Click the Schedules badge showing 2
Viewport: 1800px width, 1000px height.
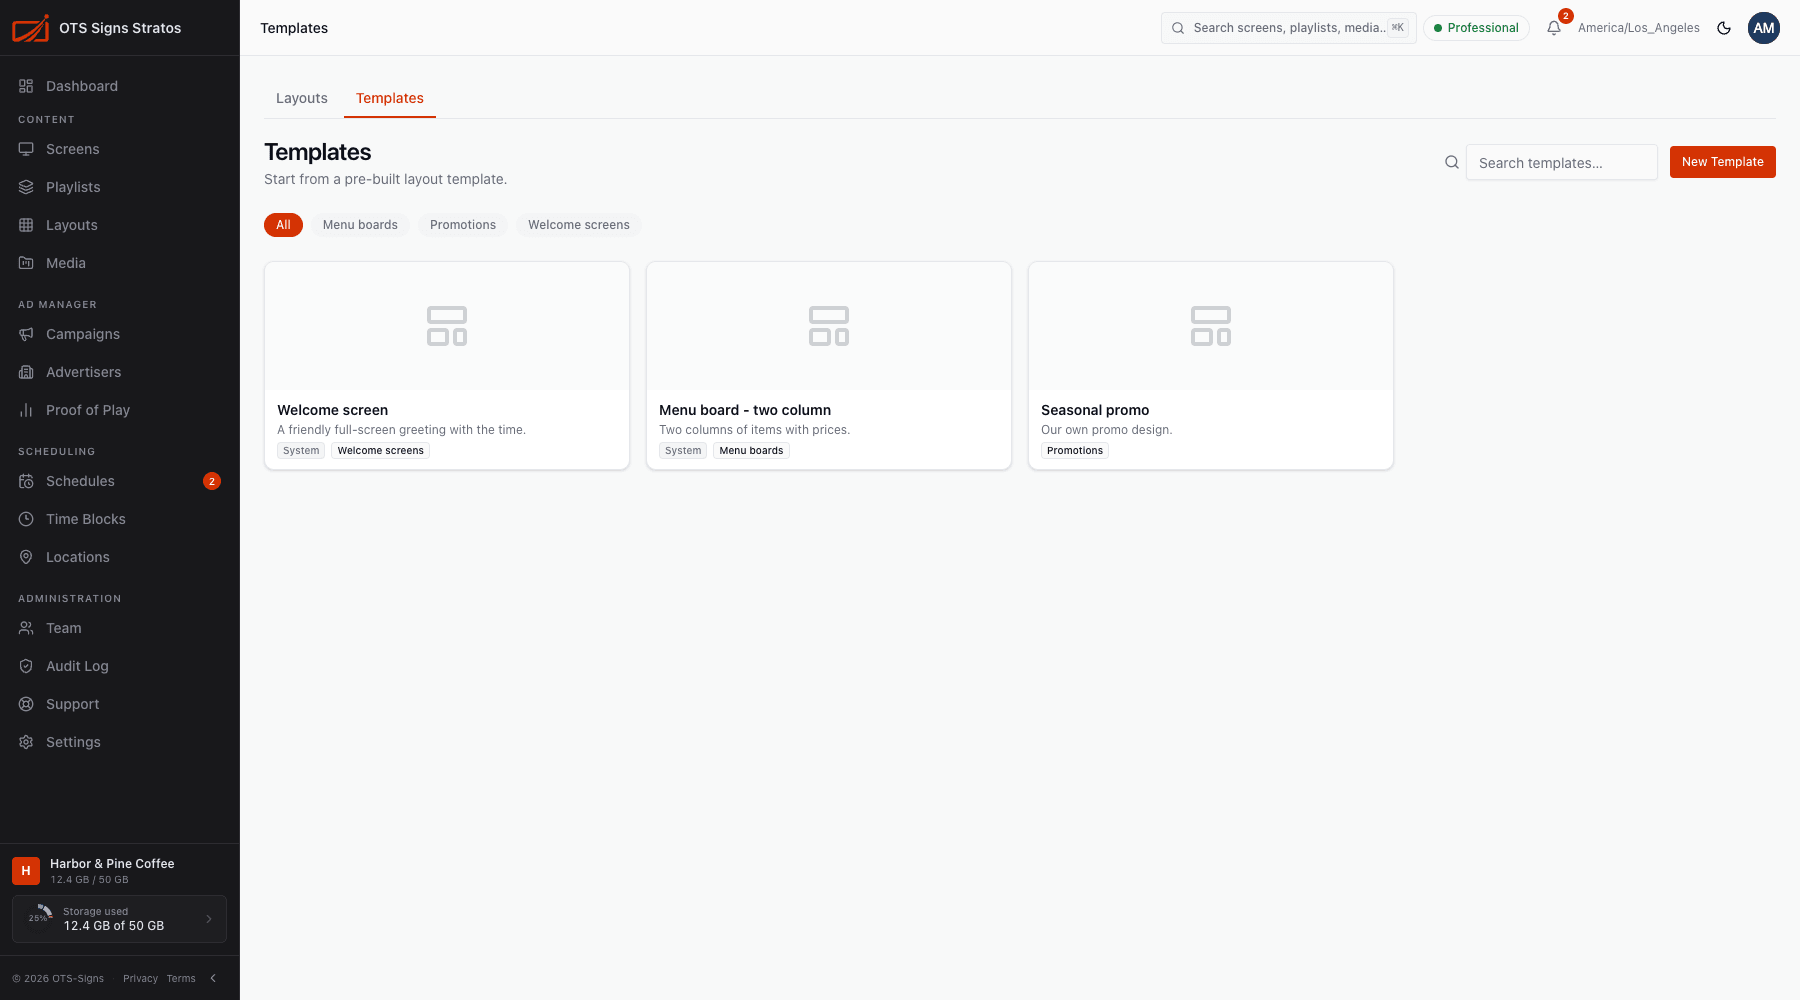pyautogui.click(x=212, y=481)
